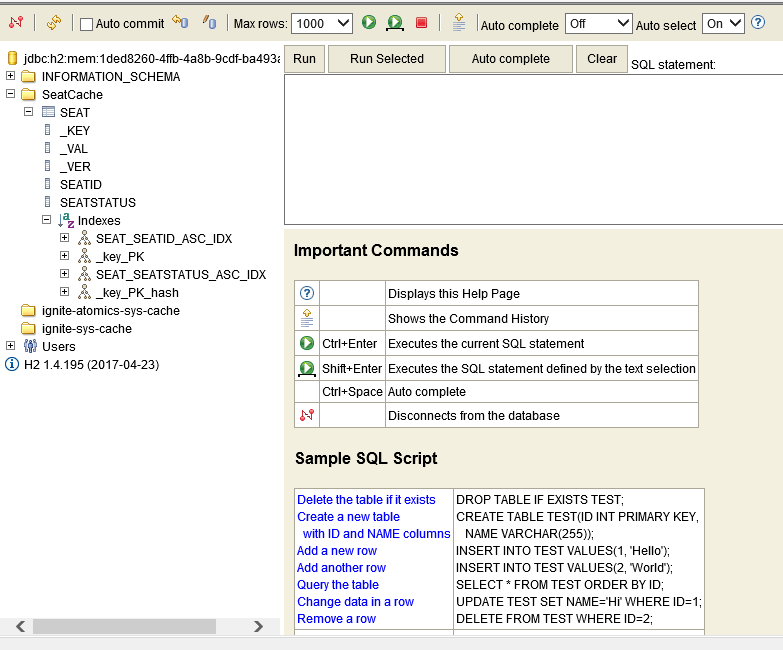Click the Run Selected toolbar icon
This screenshot has width=783, height=650.
(x=395, y=23)
